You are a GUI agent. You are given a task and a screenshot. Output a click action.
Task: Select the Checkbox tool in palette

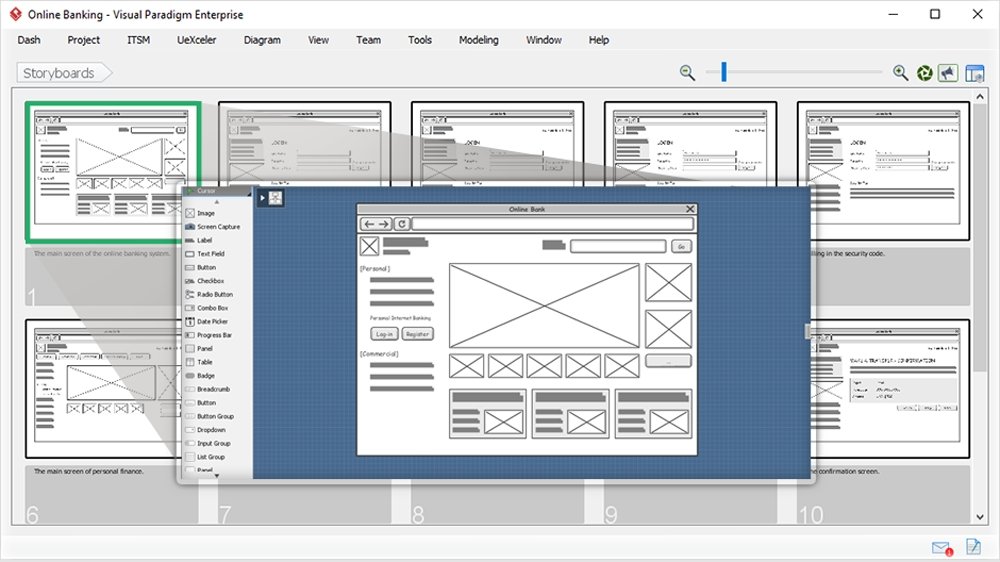pos(205,281)
